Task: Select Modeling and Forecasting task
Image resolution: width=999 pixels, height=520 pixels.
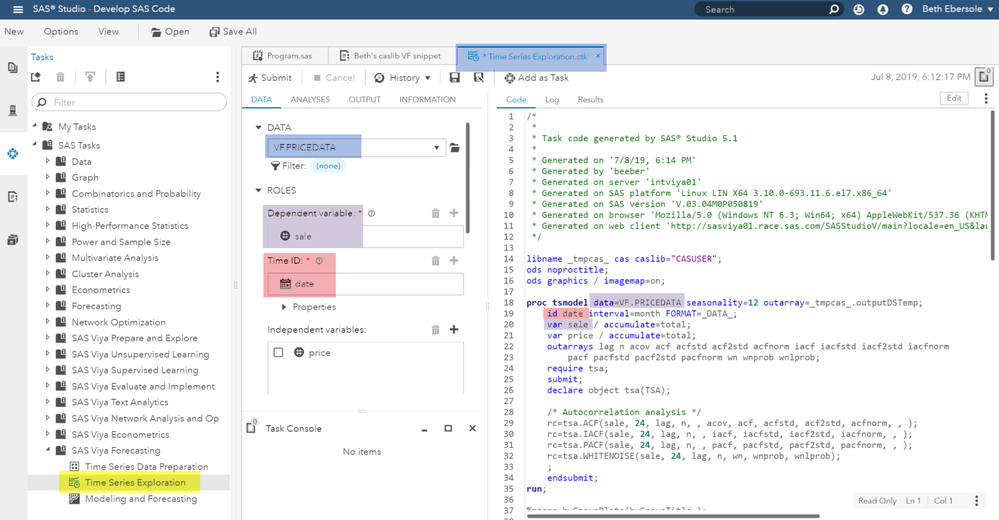Action: click(140, 499)
